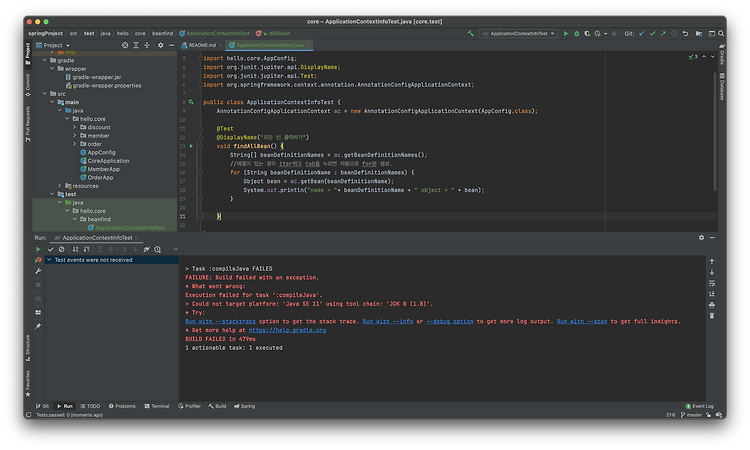Collapse Test events were not received node
The width and height of the screenshot is (750, 450).
[49, 260]
